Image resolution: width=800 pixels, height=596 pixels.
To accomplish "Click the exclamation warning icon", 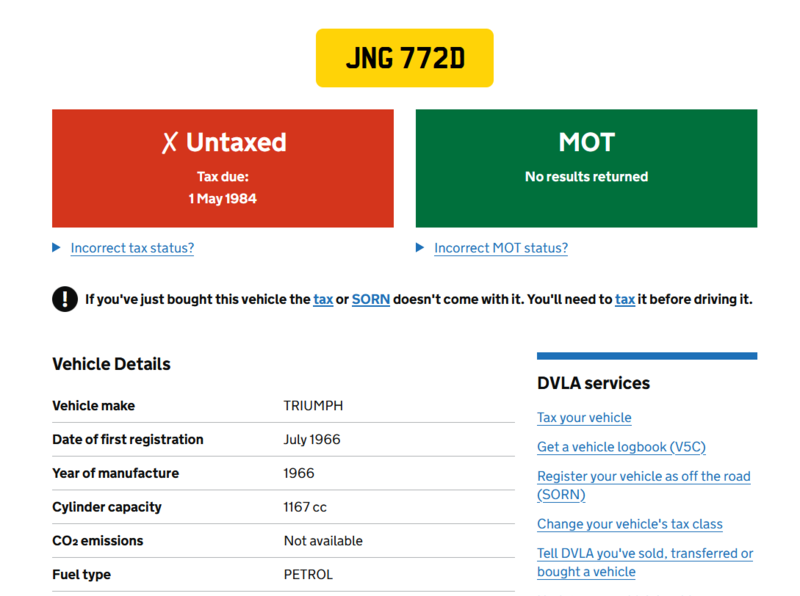I will pyautogui.click(x=65, y=299).
